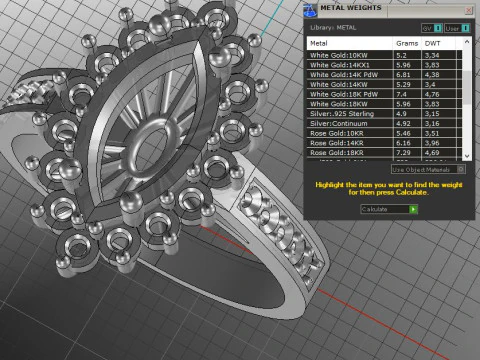Click the 3,15 DWT value
This screenshot has width=480, height=360.
click(432, 114)
